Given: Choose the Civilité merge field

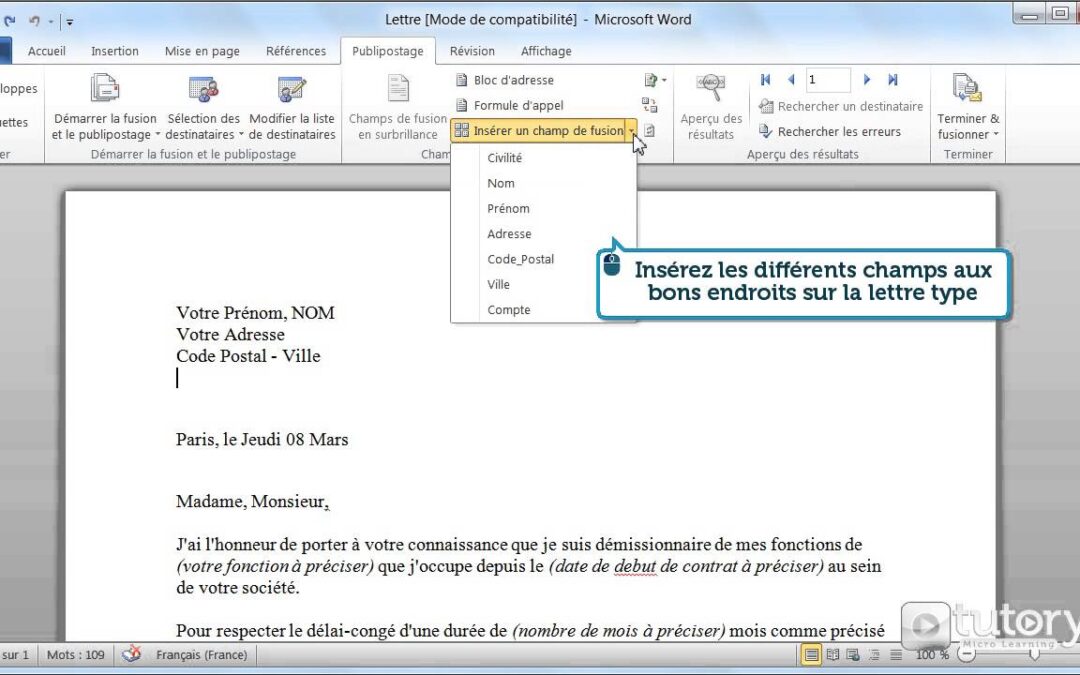Looking at the screenshot, I should pos(505,158).
